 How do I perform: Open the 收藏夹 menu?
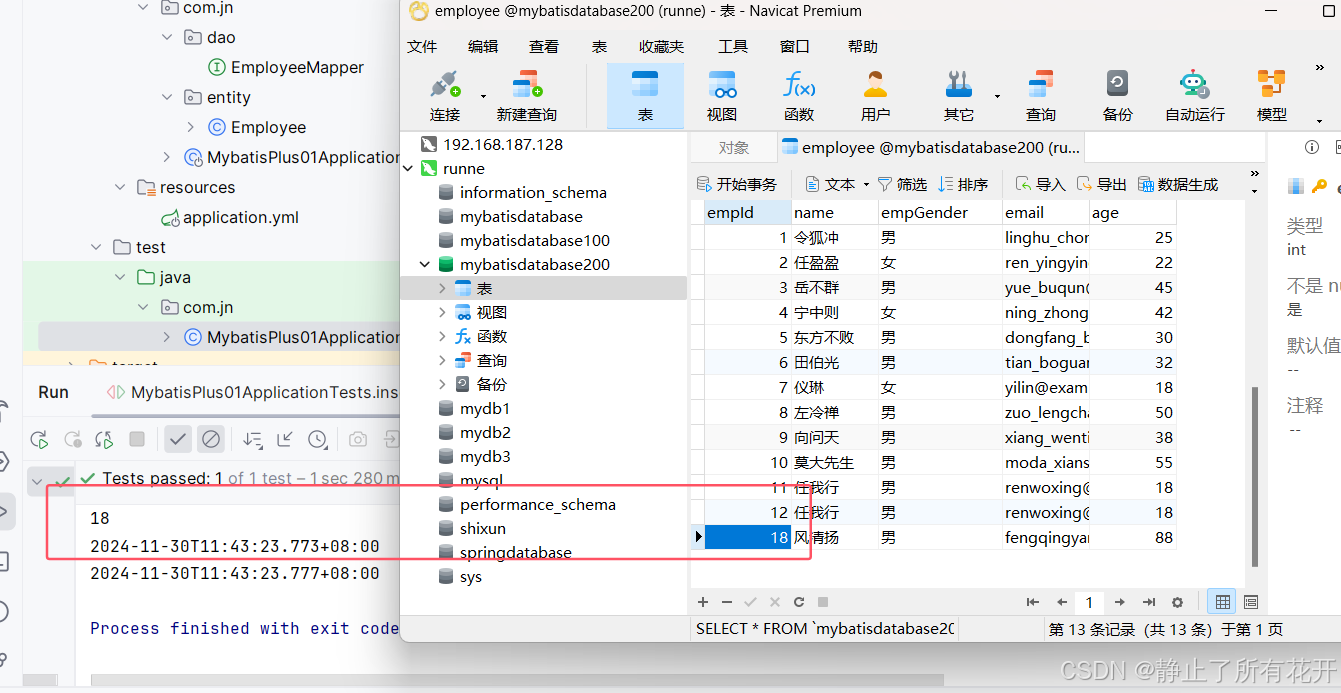(x=661, y=46)
